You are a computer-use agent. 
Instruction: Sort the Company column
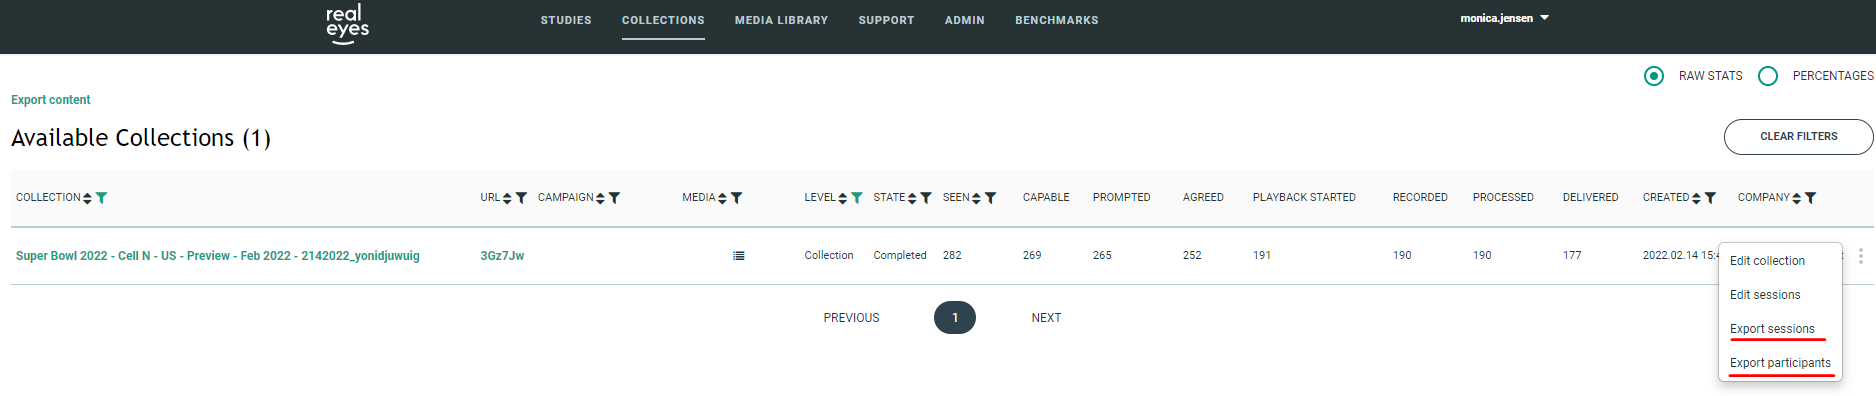(x=1796, y=198)
